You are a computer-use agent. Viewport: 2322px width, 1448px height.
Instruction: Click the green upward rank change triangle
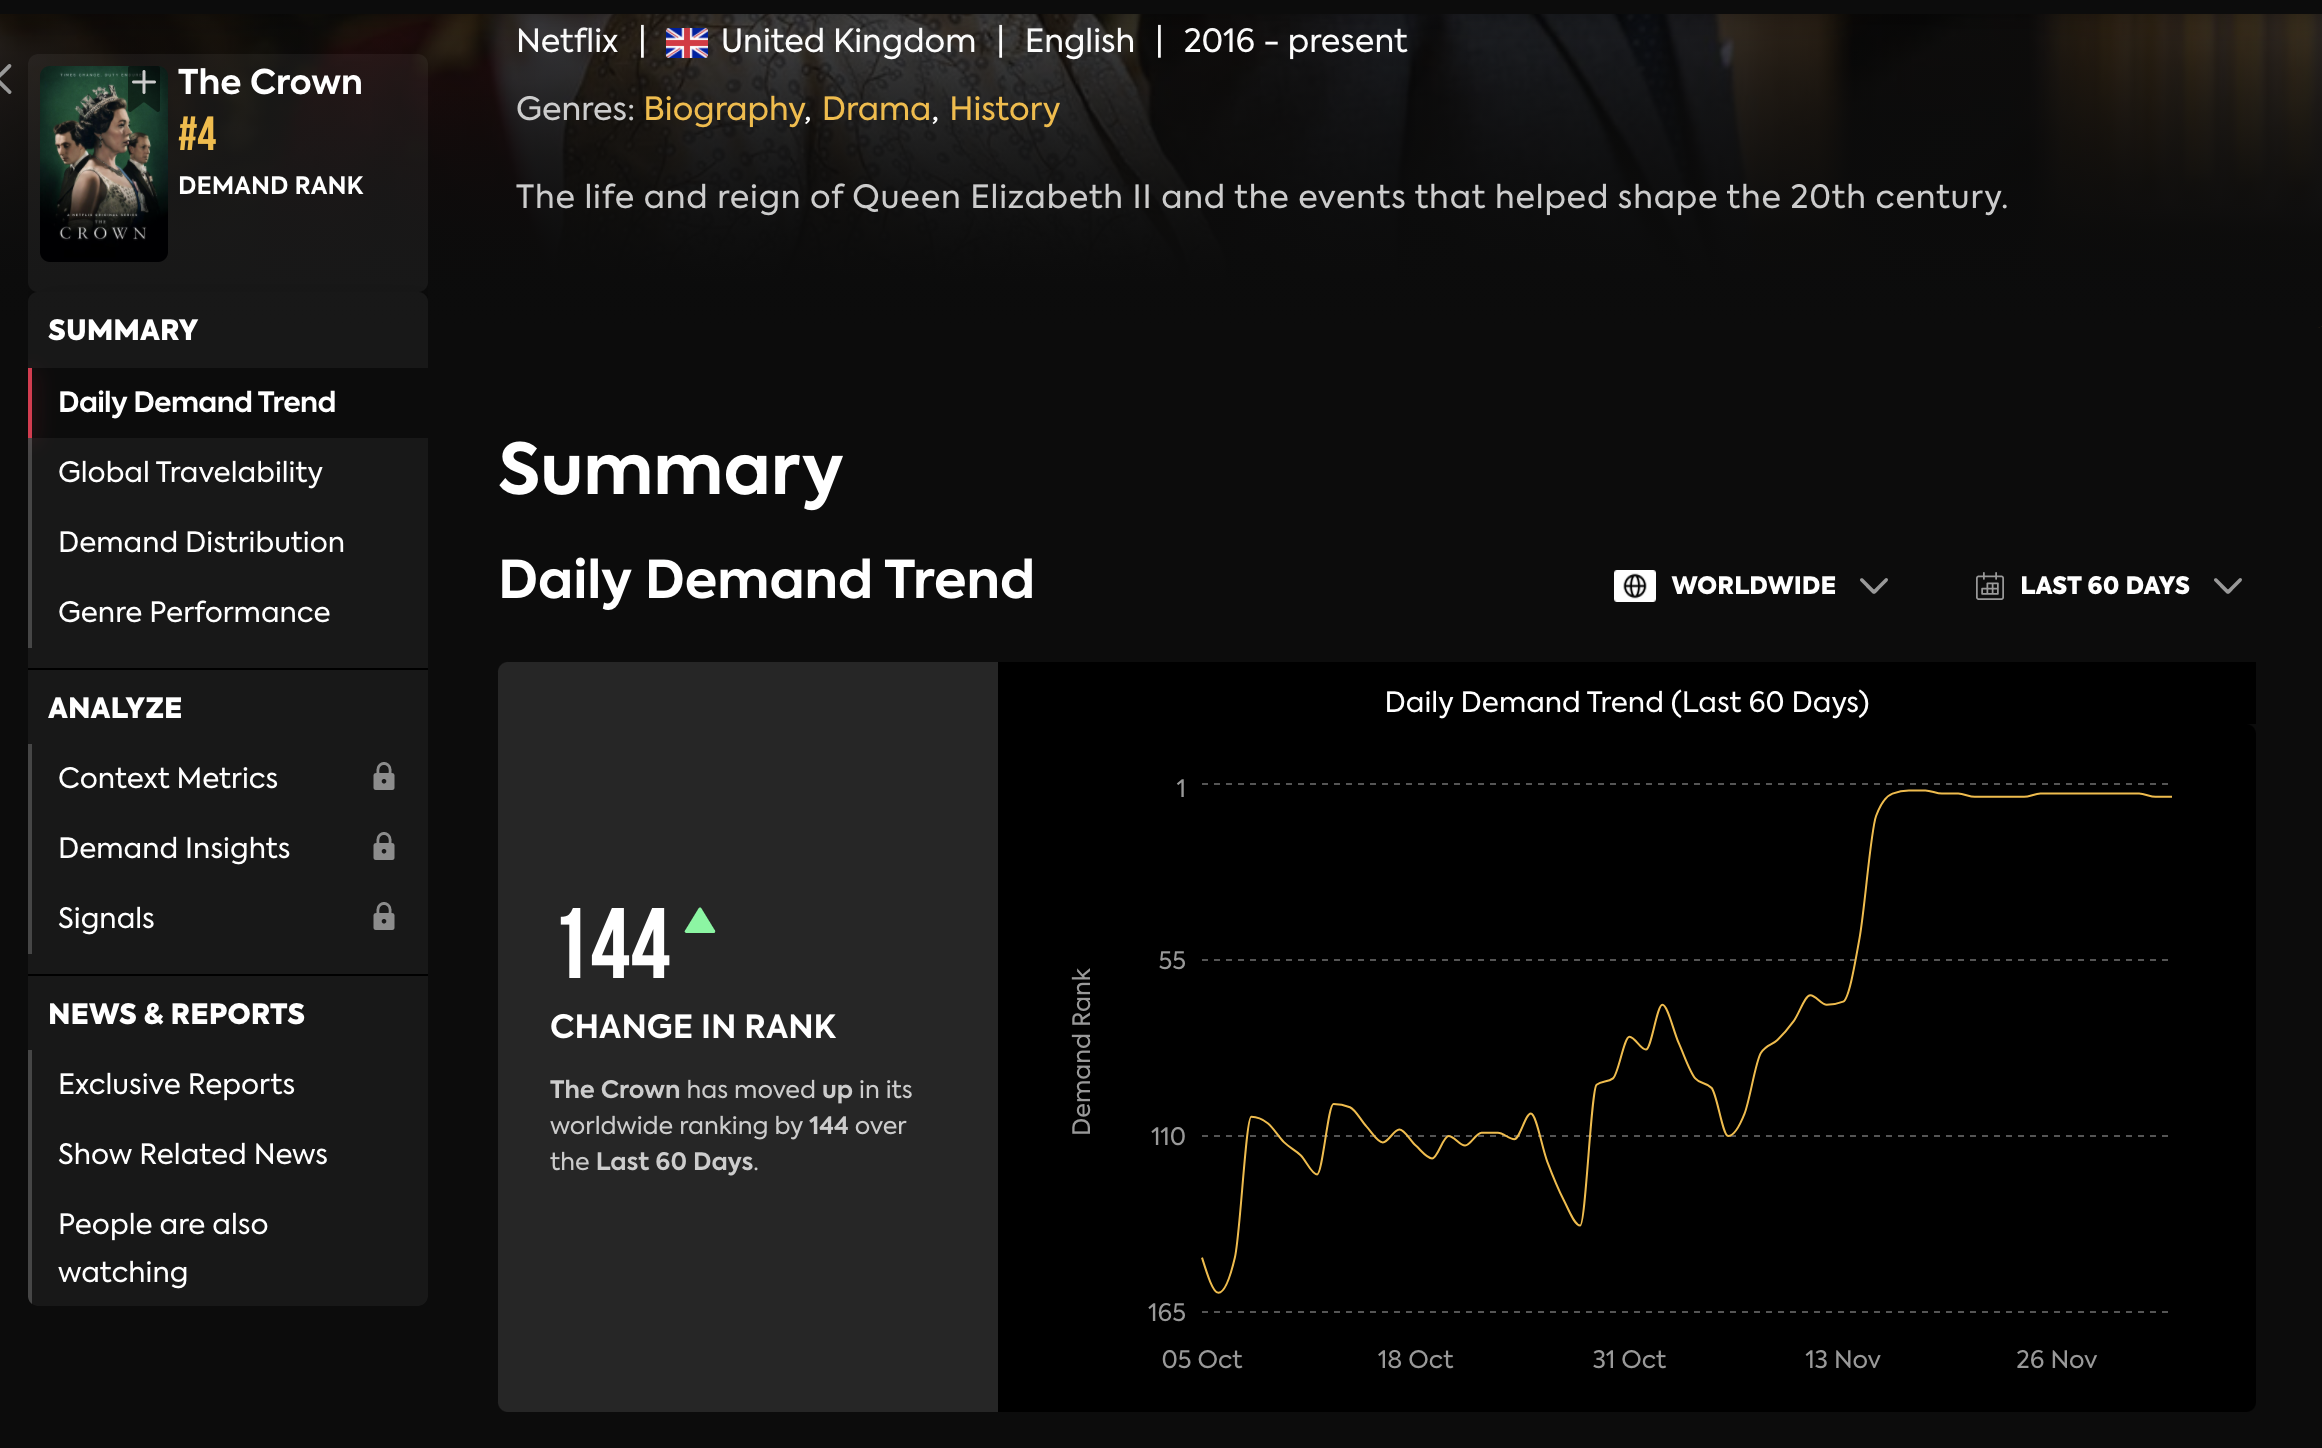click(x=700, y=921)
